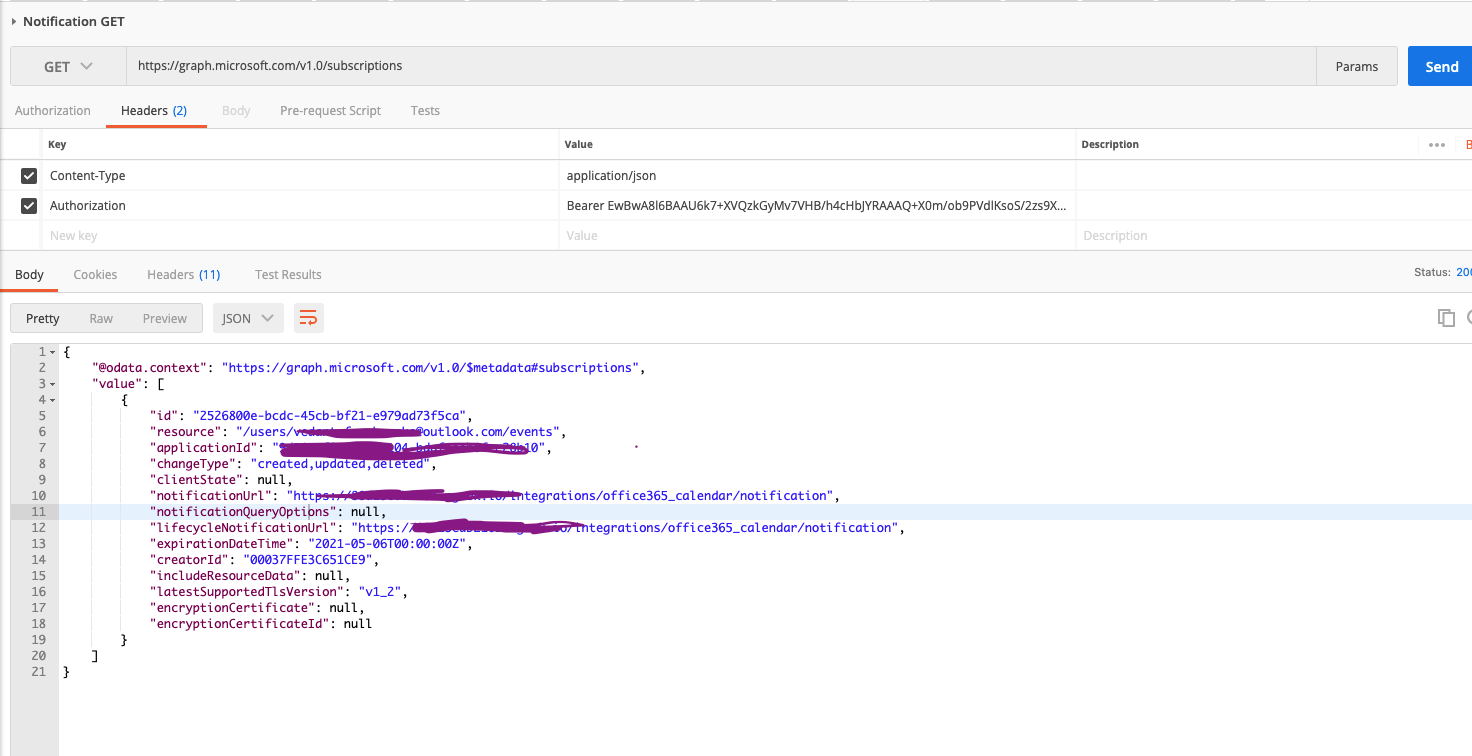Copy response with the clipboard icon
Screen dimensions: 1472x756
(x=1446, y=318)
